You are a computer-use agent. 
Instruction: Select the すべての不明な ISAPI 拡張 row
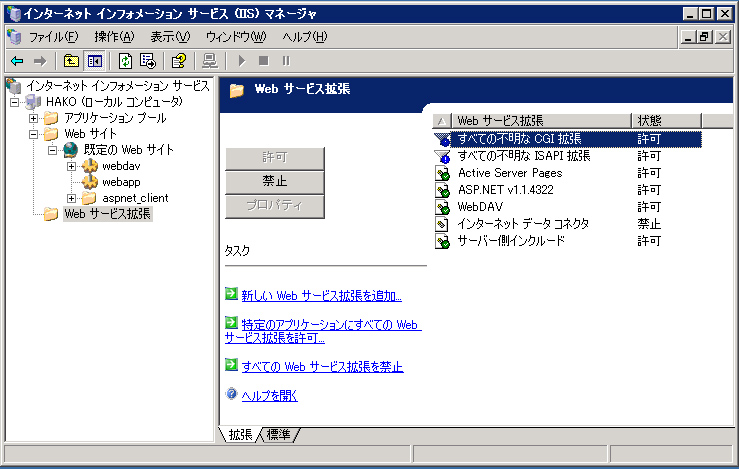click(x=567, y=156)
